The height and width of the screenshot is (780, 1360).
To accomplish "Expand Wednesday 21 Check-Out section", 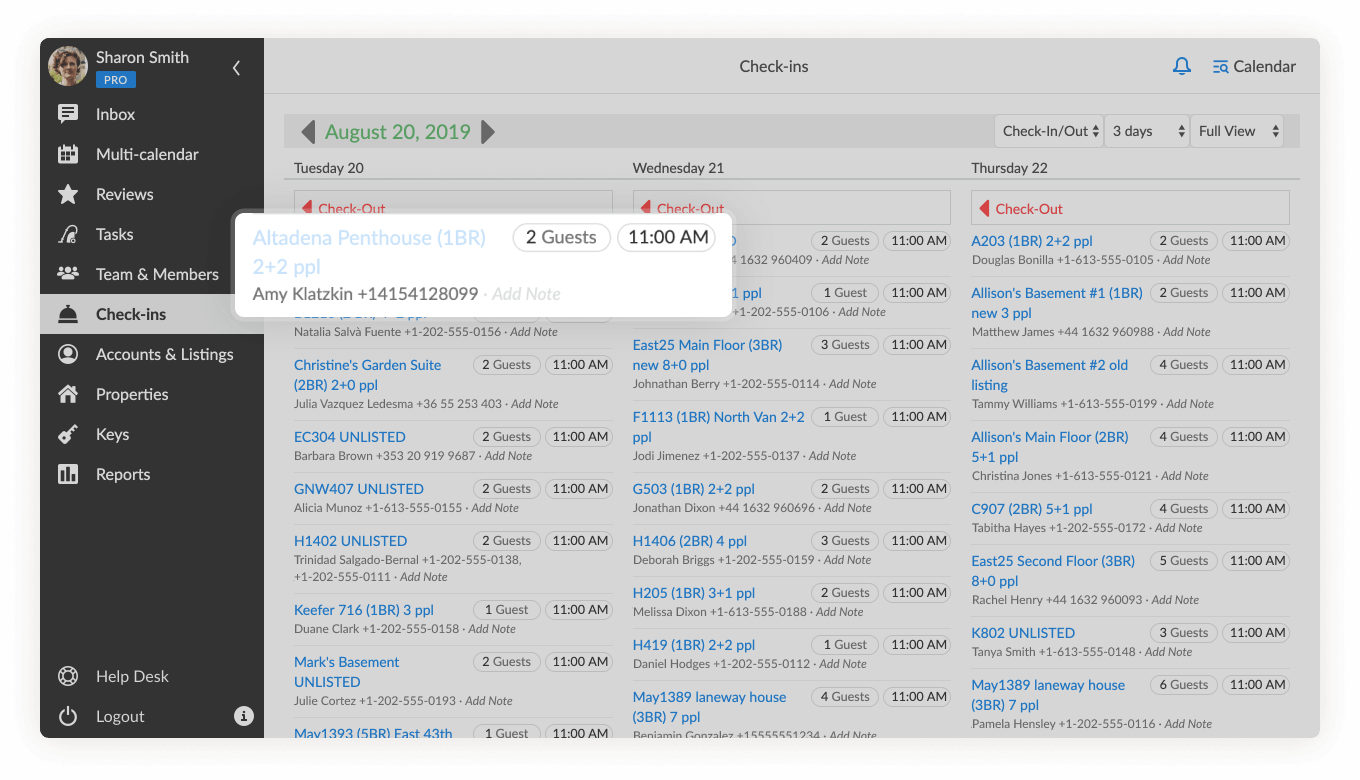I will coord(791,208).
